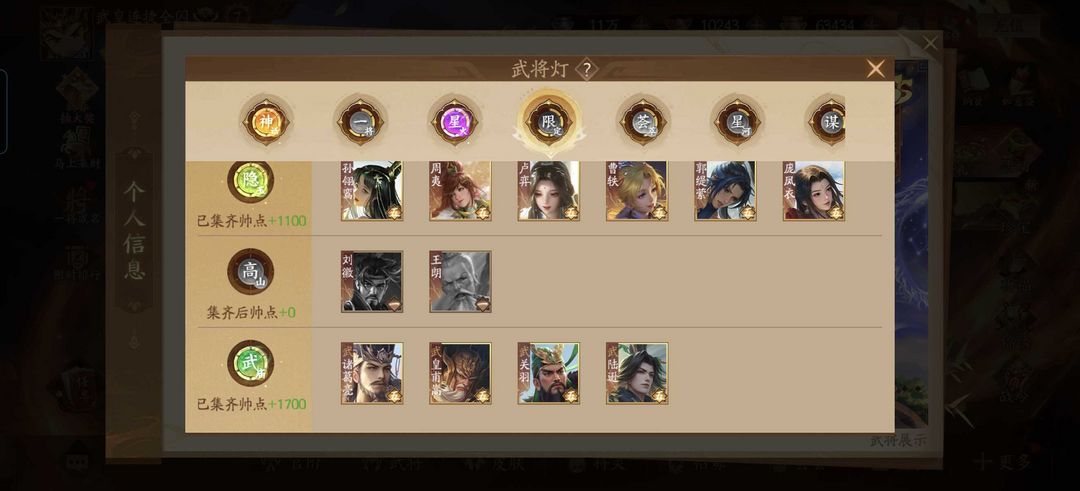Open 刘徽 greyed-out general portrait
Screen dimensions: 1080x491
372,282
